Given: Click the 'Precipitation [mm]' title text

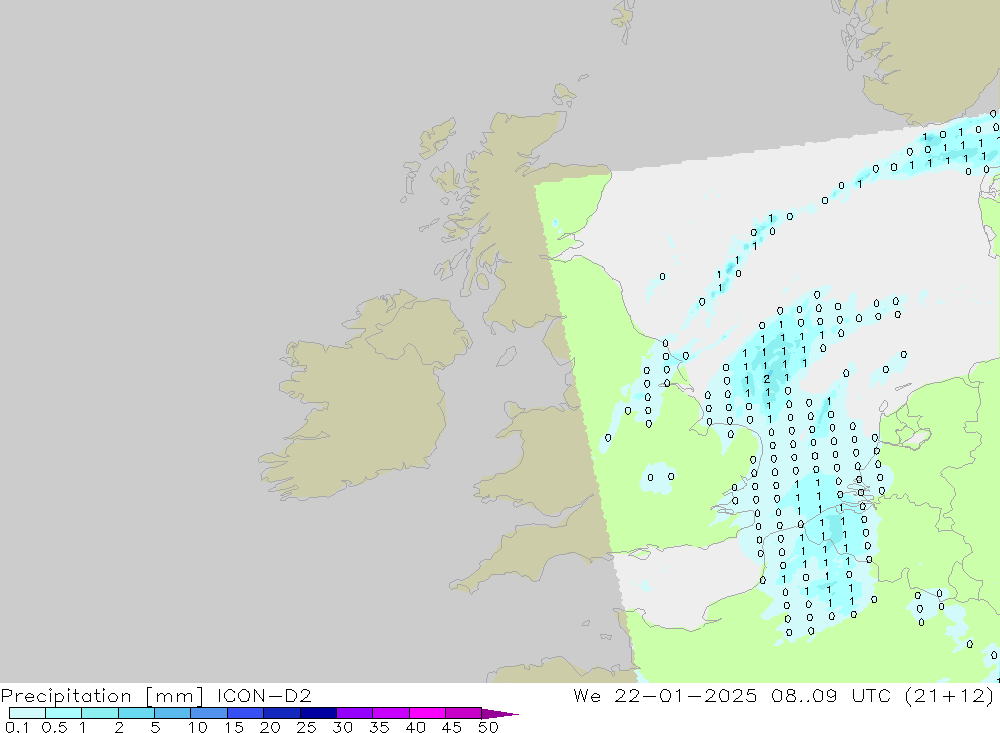Looking at the screenshot, I should pos(103,695).
